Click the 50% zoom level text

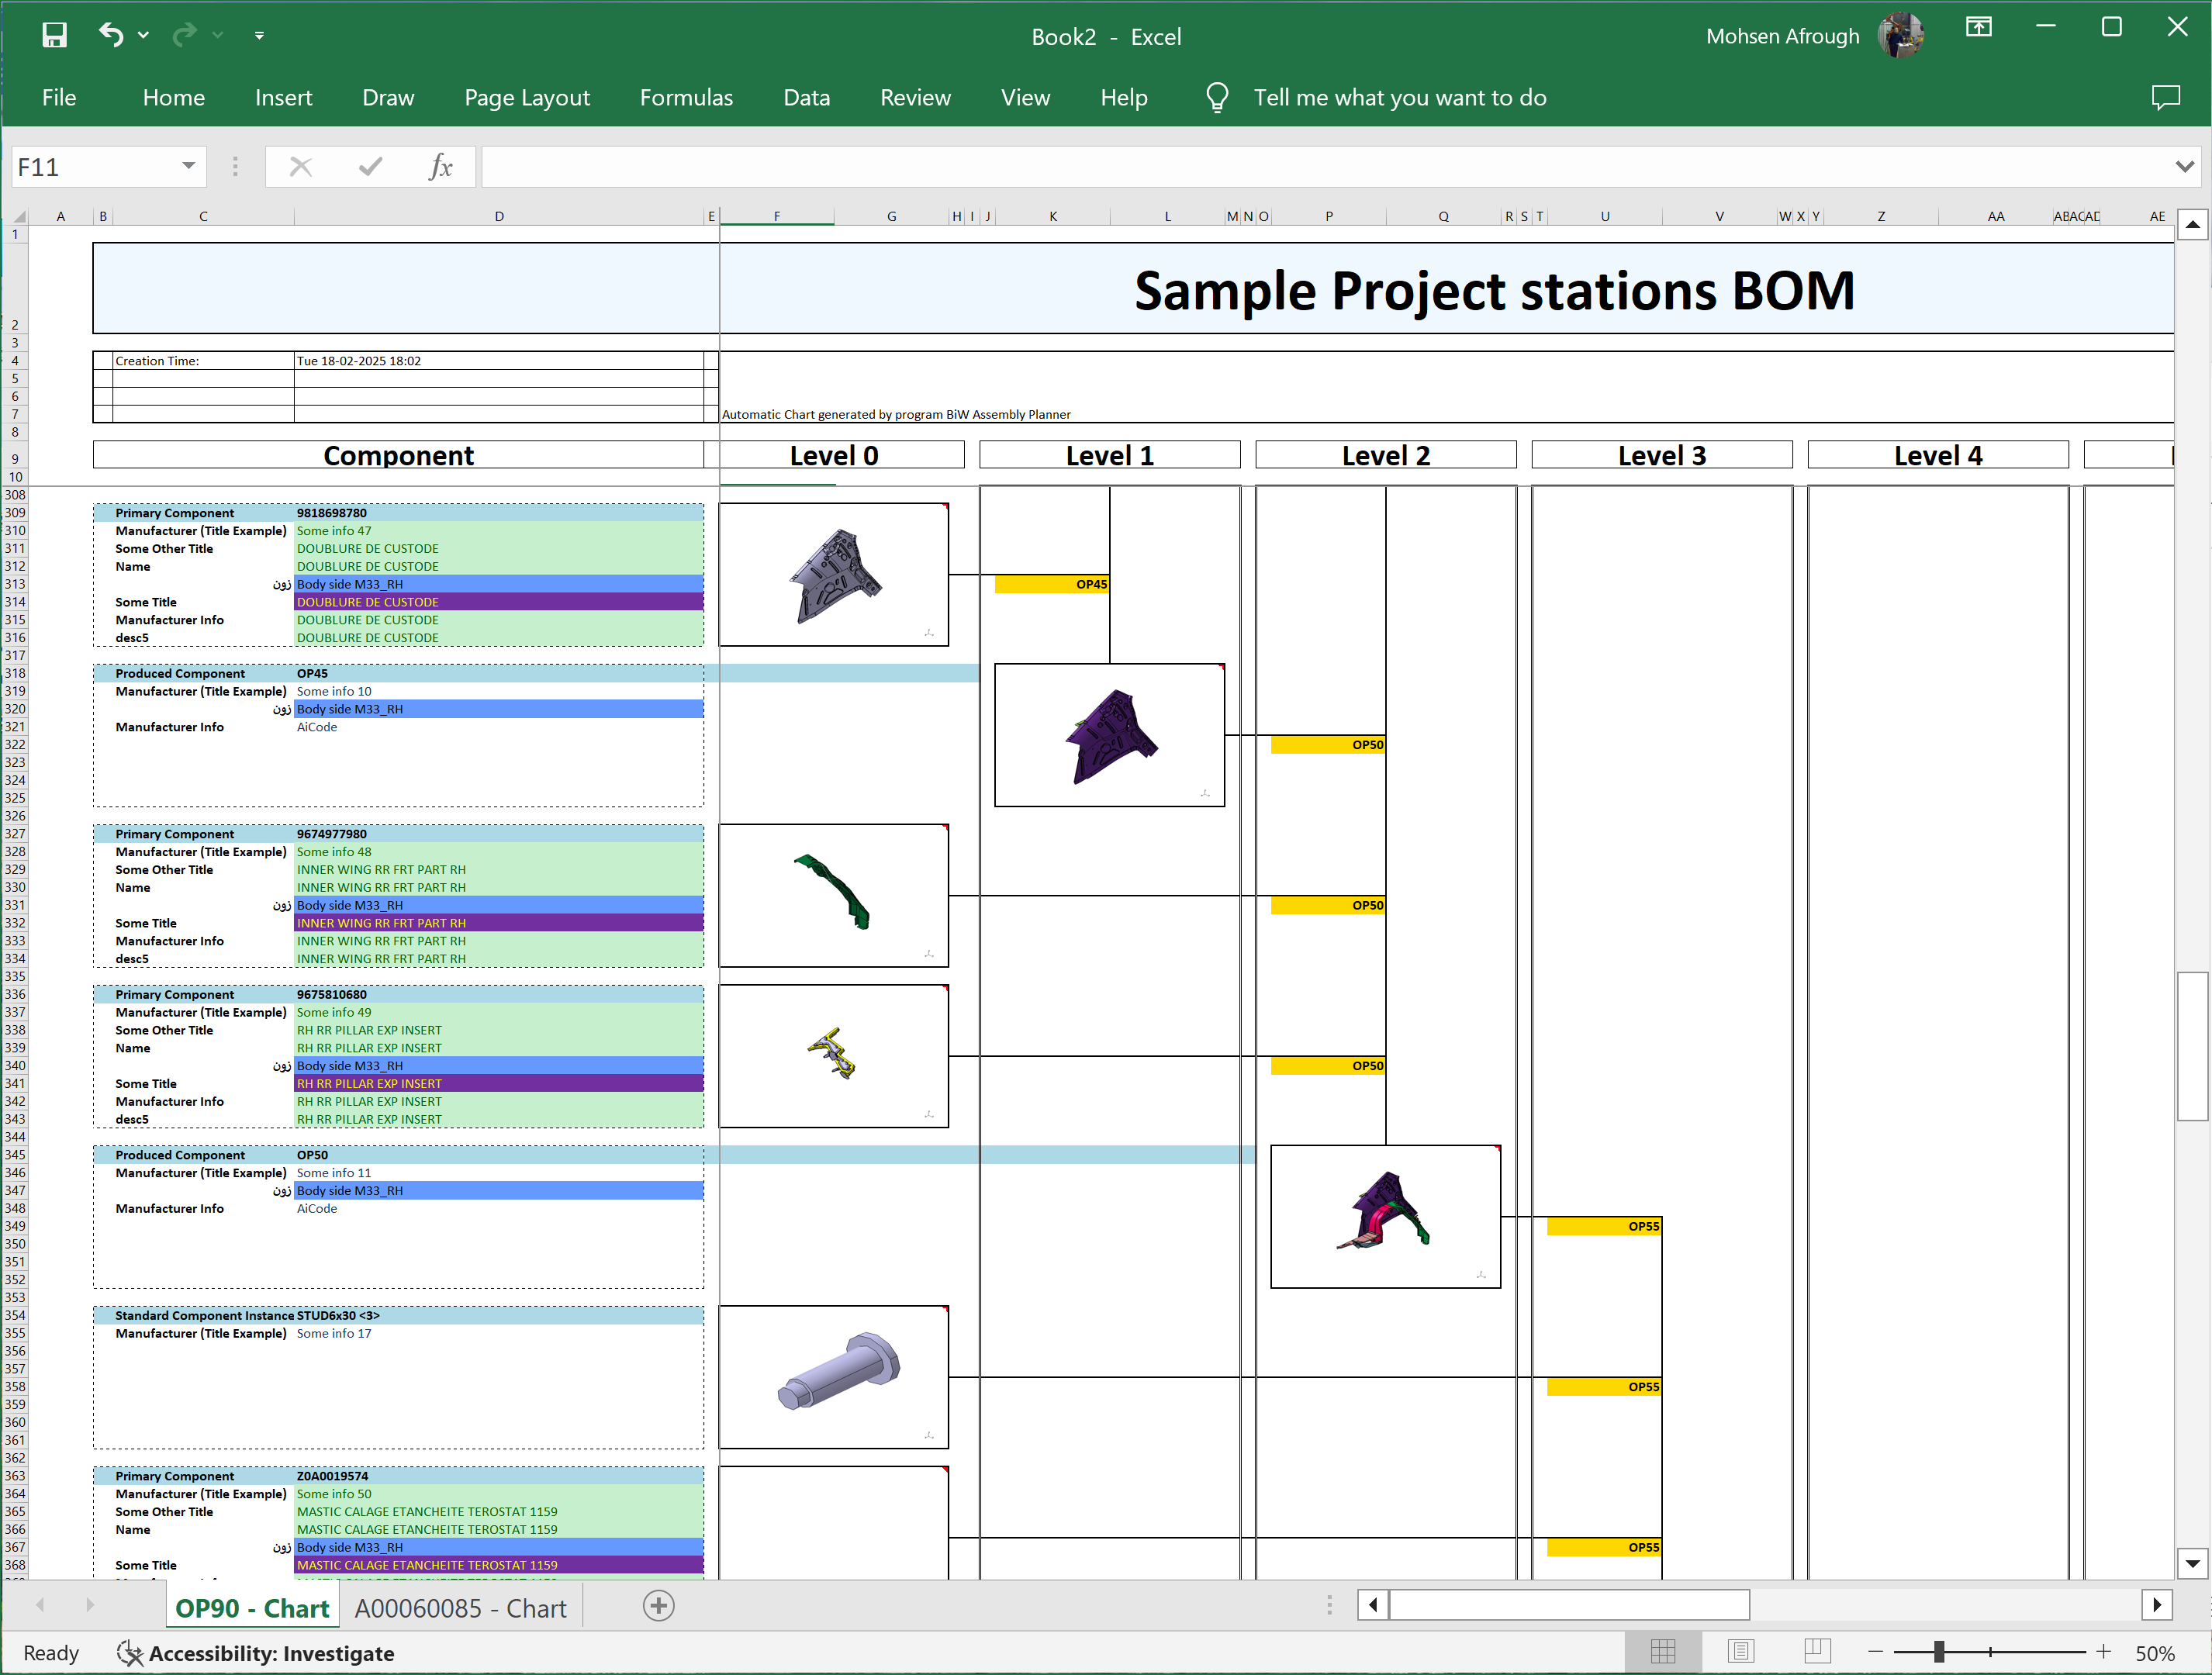click(x=2155, y=1654)
